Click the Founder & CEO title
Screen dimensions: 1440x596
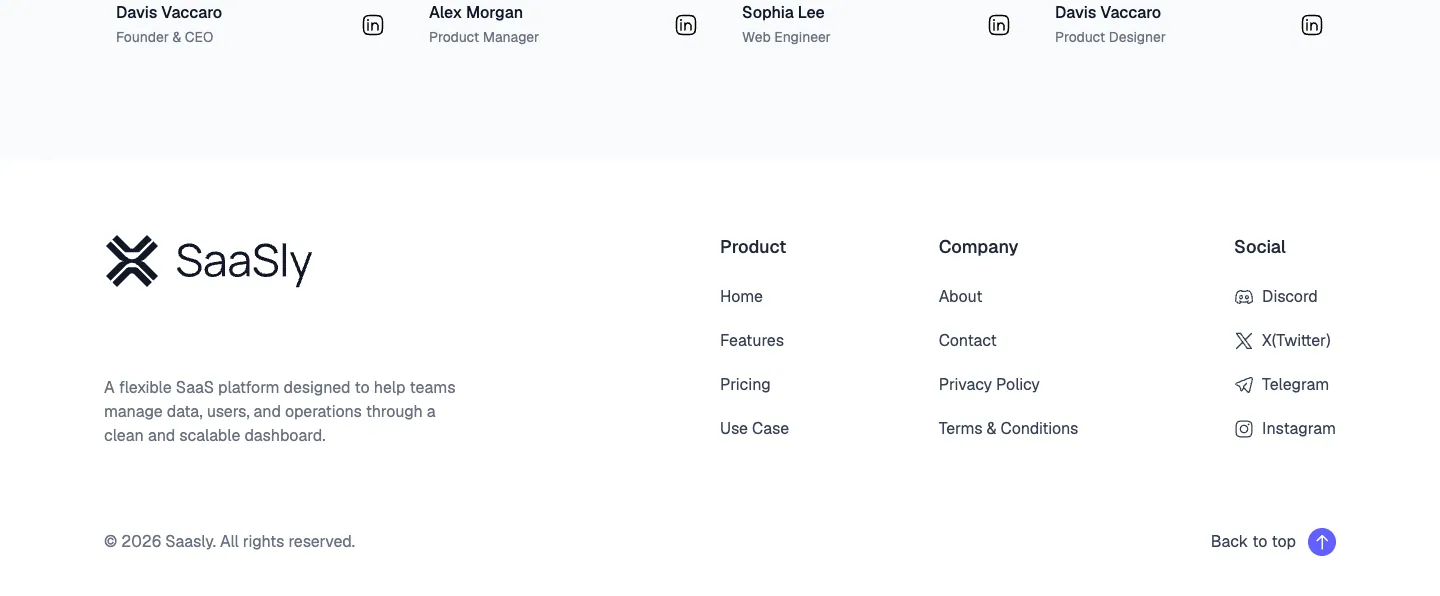[165, 37]
